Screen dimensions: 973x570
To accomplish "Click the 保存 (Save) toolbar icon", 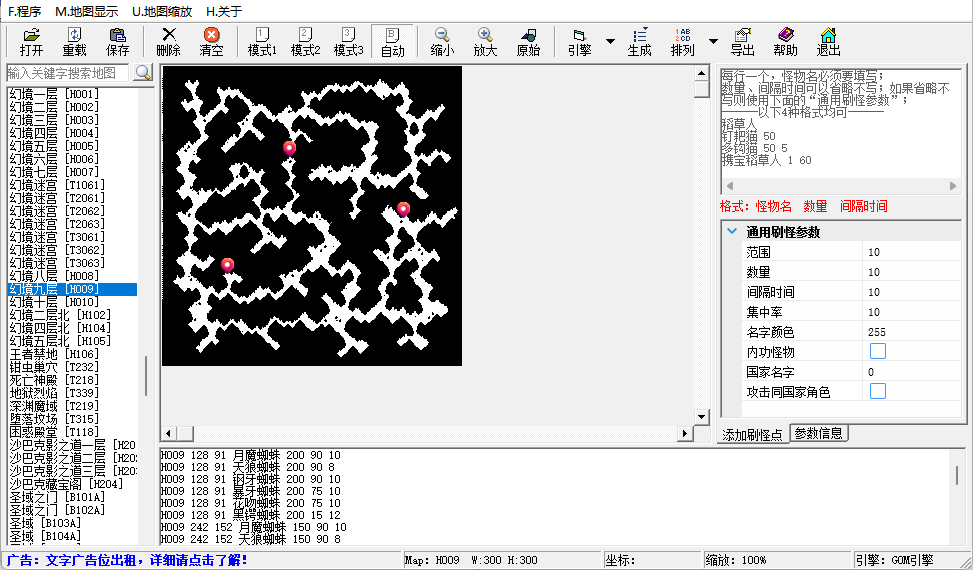I will (117, 42).
